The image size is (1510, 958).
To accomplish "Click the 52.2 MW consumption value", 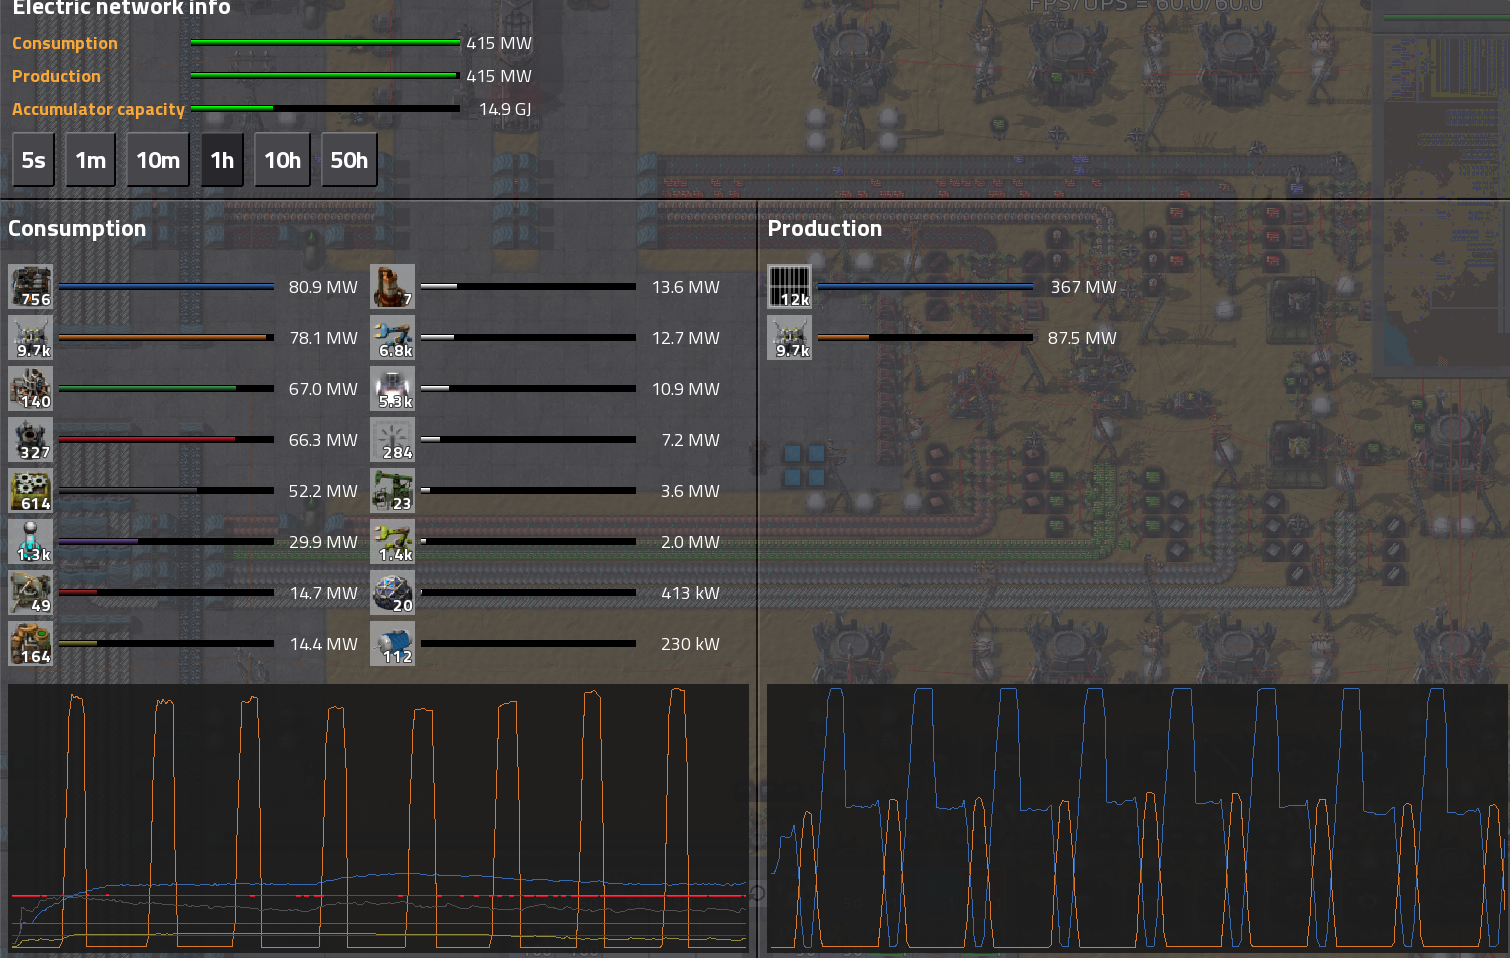I will point(323,491).
